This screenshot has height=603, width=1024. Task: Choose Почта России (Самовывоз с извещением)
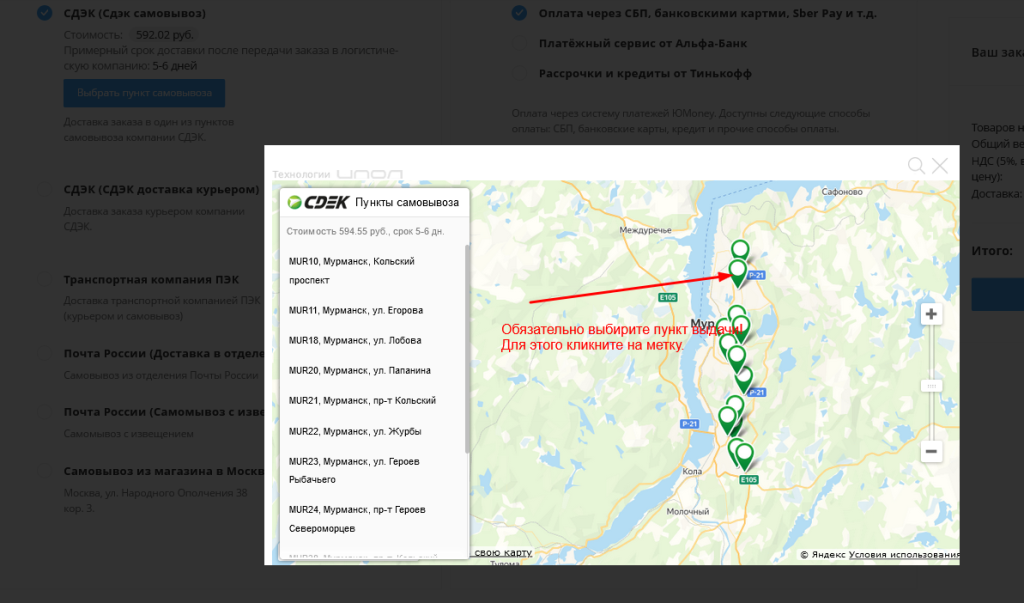point(44,412)
